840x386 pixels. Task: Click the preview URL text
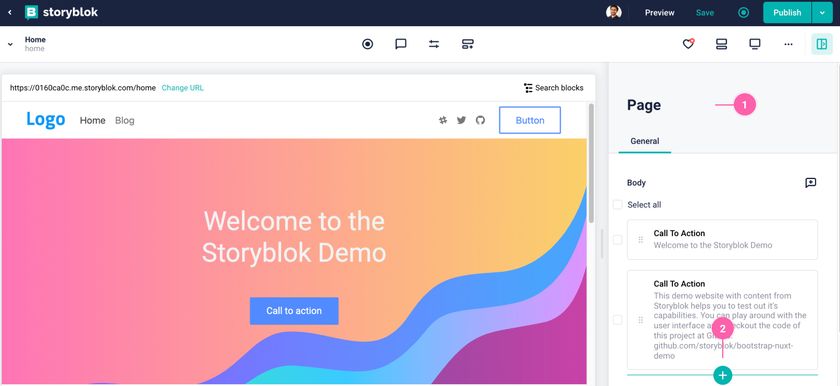pos(83,88)
